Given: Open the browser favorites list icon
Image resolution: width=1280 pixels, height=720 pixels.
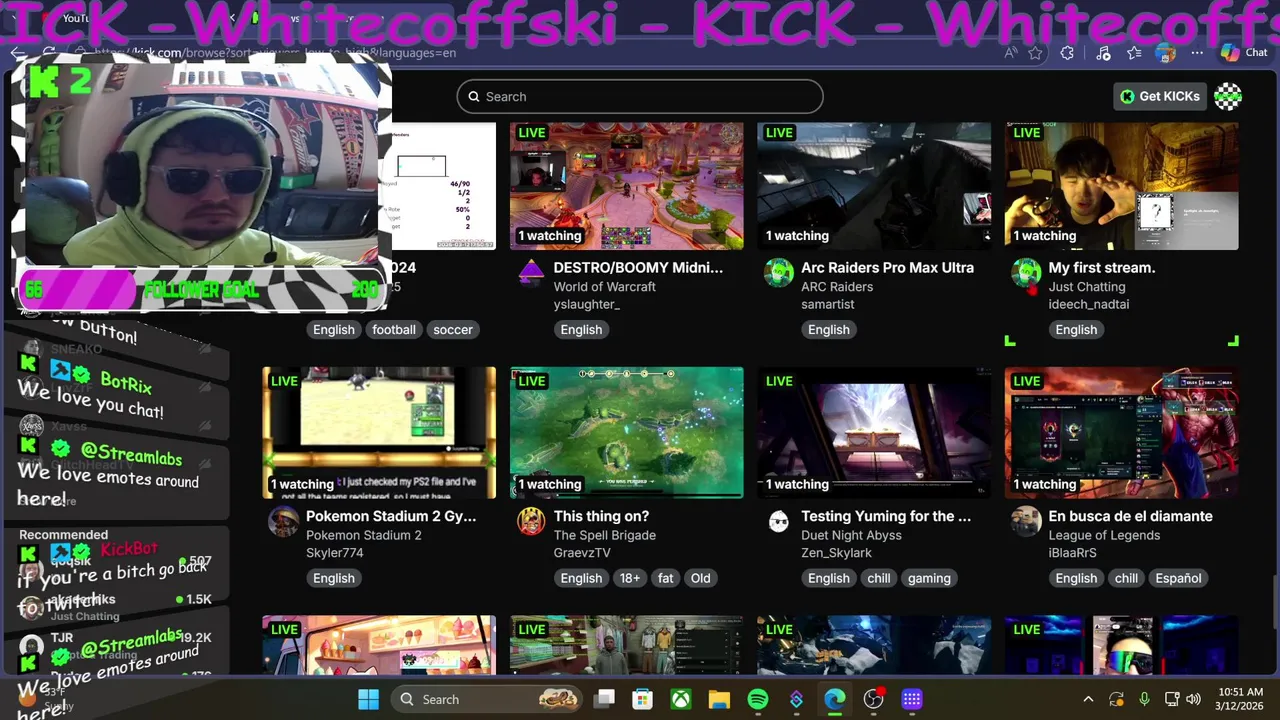Looking at the screenshot, I should point(1134,53).
